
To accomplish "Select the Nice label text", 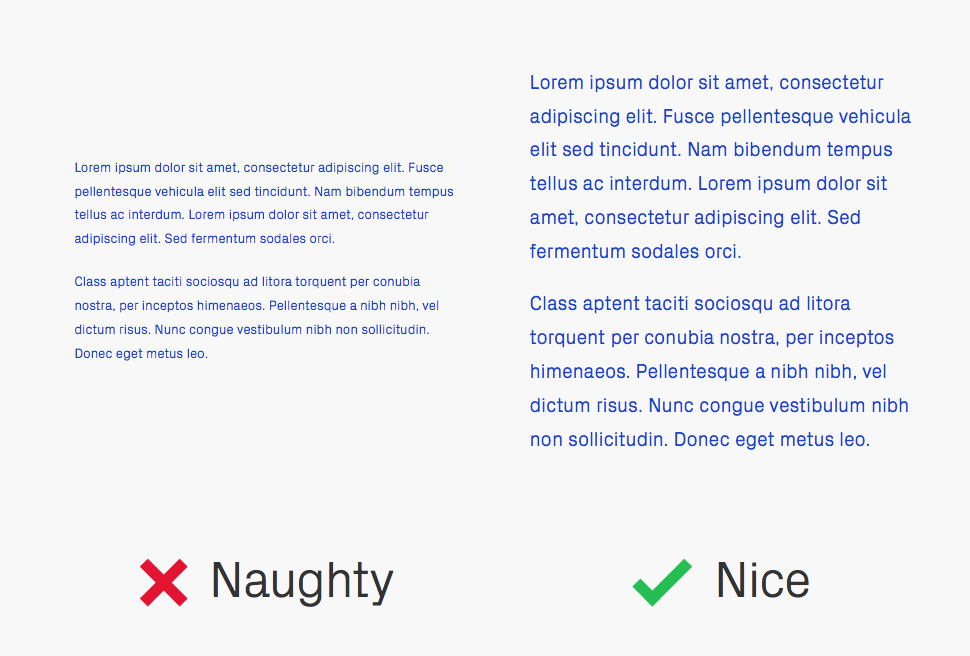I will [763, 580].
